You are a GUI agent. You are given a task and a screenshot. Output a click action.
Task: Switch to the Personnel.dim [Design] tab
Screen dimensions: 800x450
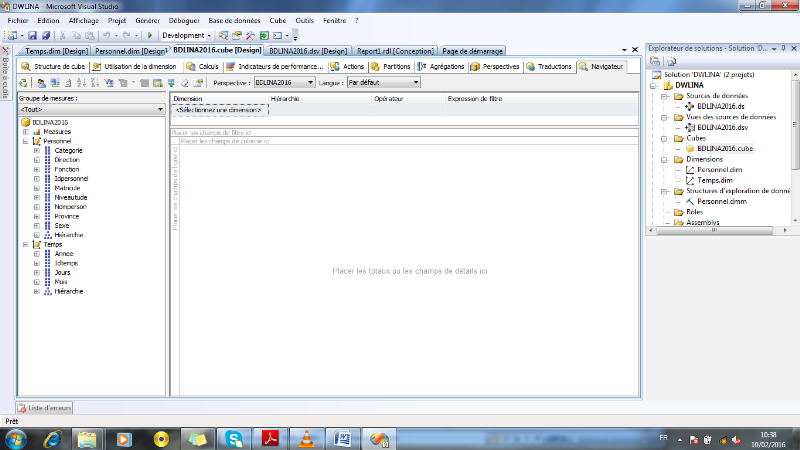130,50
